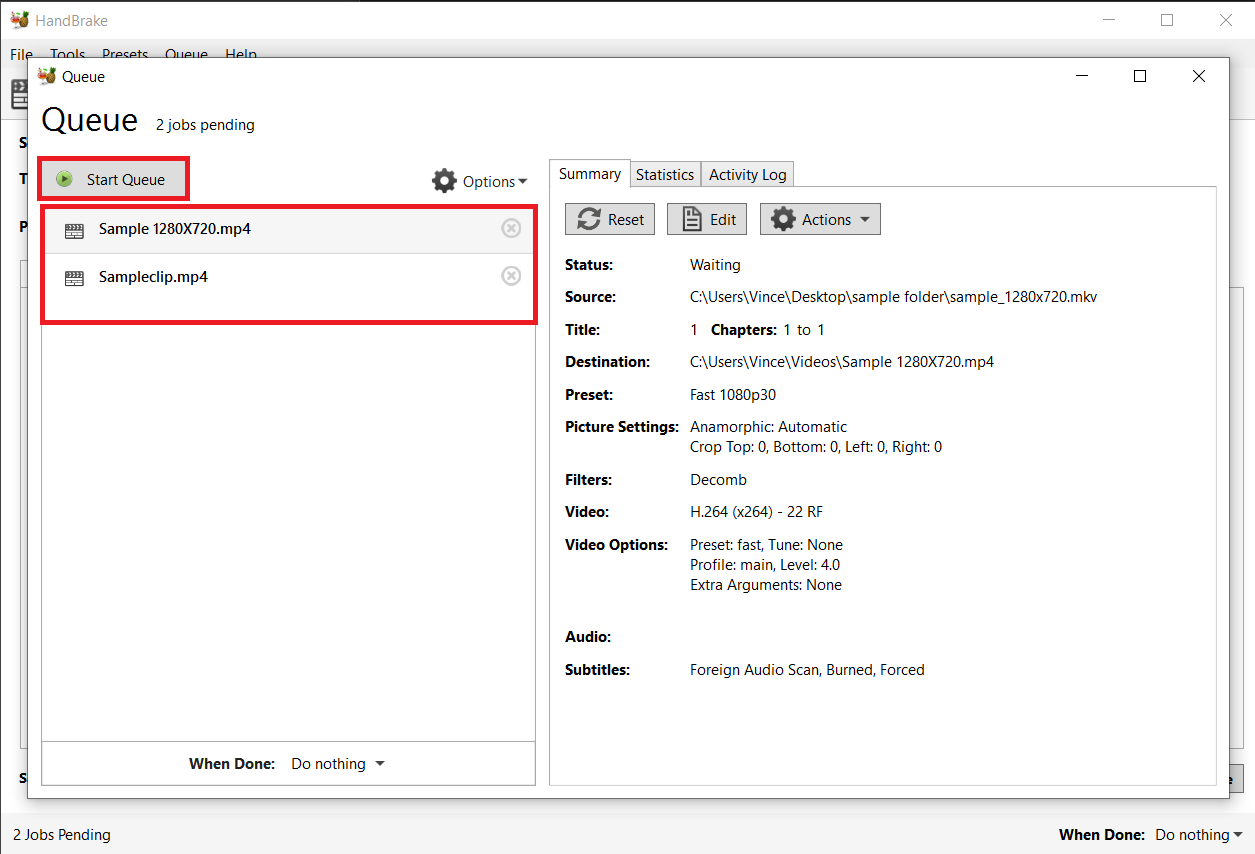Click the gear icon on Options

point(444,181)
